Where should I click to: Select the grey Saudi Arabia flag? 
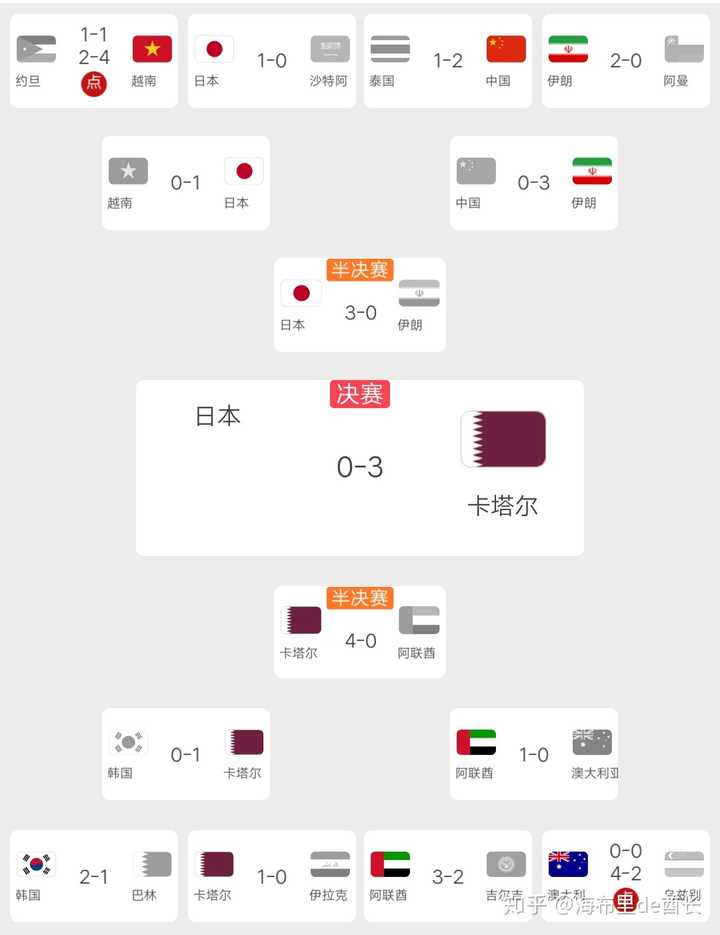coord(330,49)
